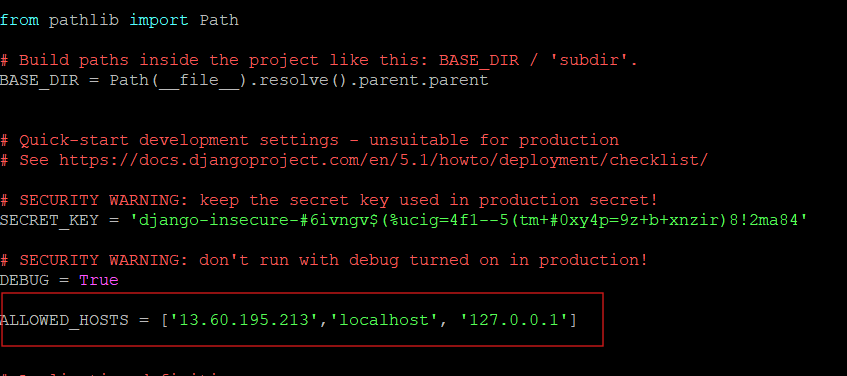847x376 pixels.
Task: Click the True value of DEBUG
Action: [x=98, y=280]
